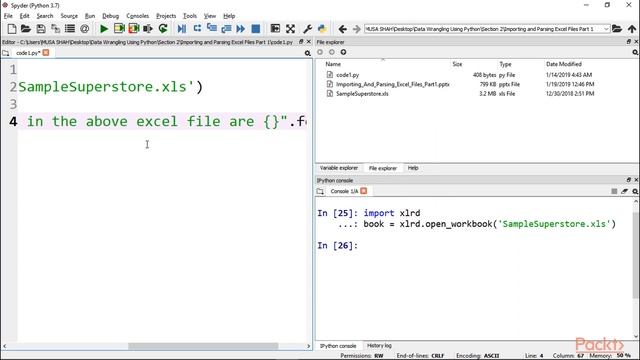Open Preferences wrench icon
The image size is (640, 360).
coord(307,29)
